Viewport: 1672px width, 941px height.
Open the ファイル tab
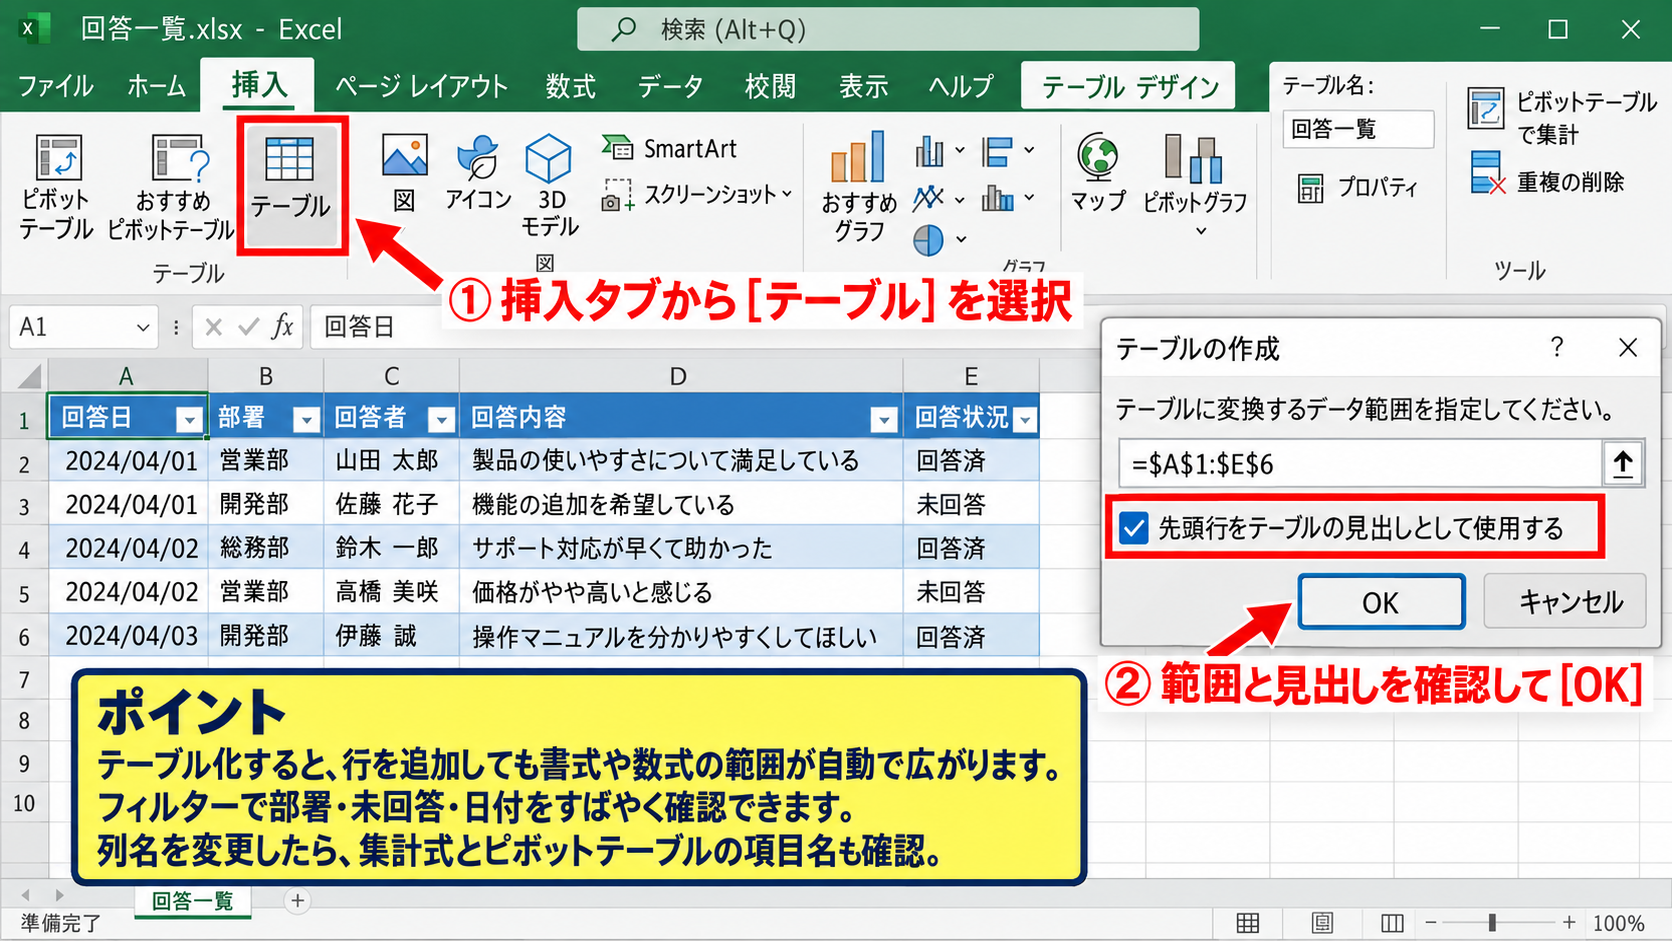point(56,86)
